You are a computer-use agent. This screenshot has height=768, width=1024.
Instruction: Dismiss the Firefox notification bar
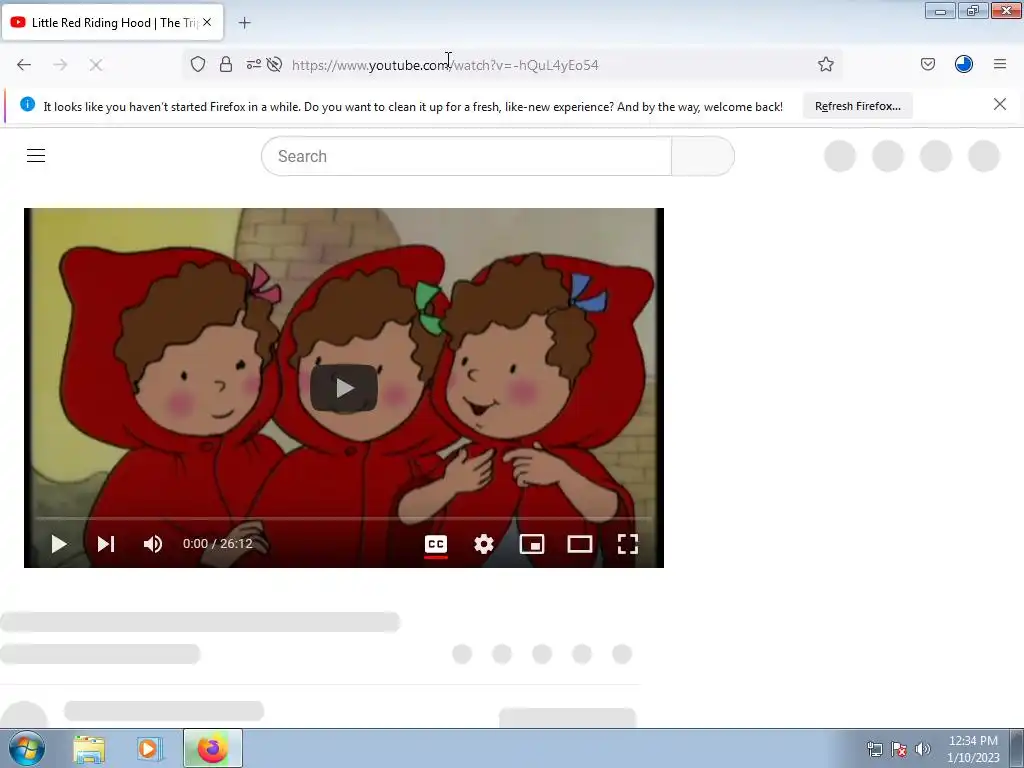[1000, 104]
